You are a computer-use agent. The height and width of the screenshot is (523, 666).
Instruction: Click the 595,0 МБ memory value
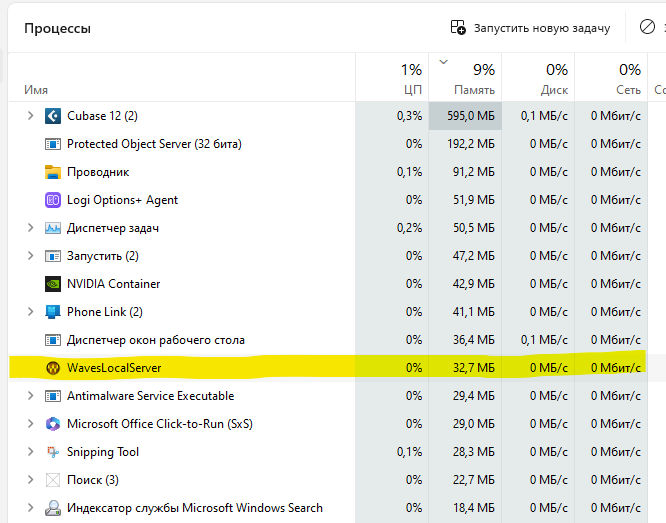pyautogui.click(x=471, y=116)
